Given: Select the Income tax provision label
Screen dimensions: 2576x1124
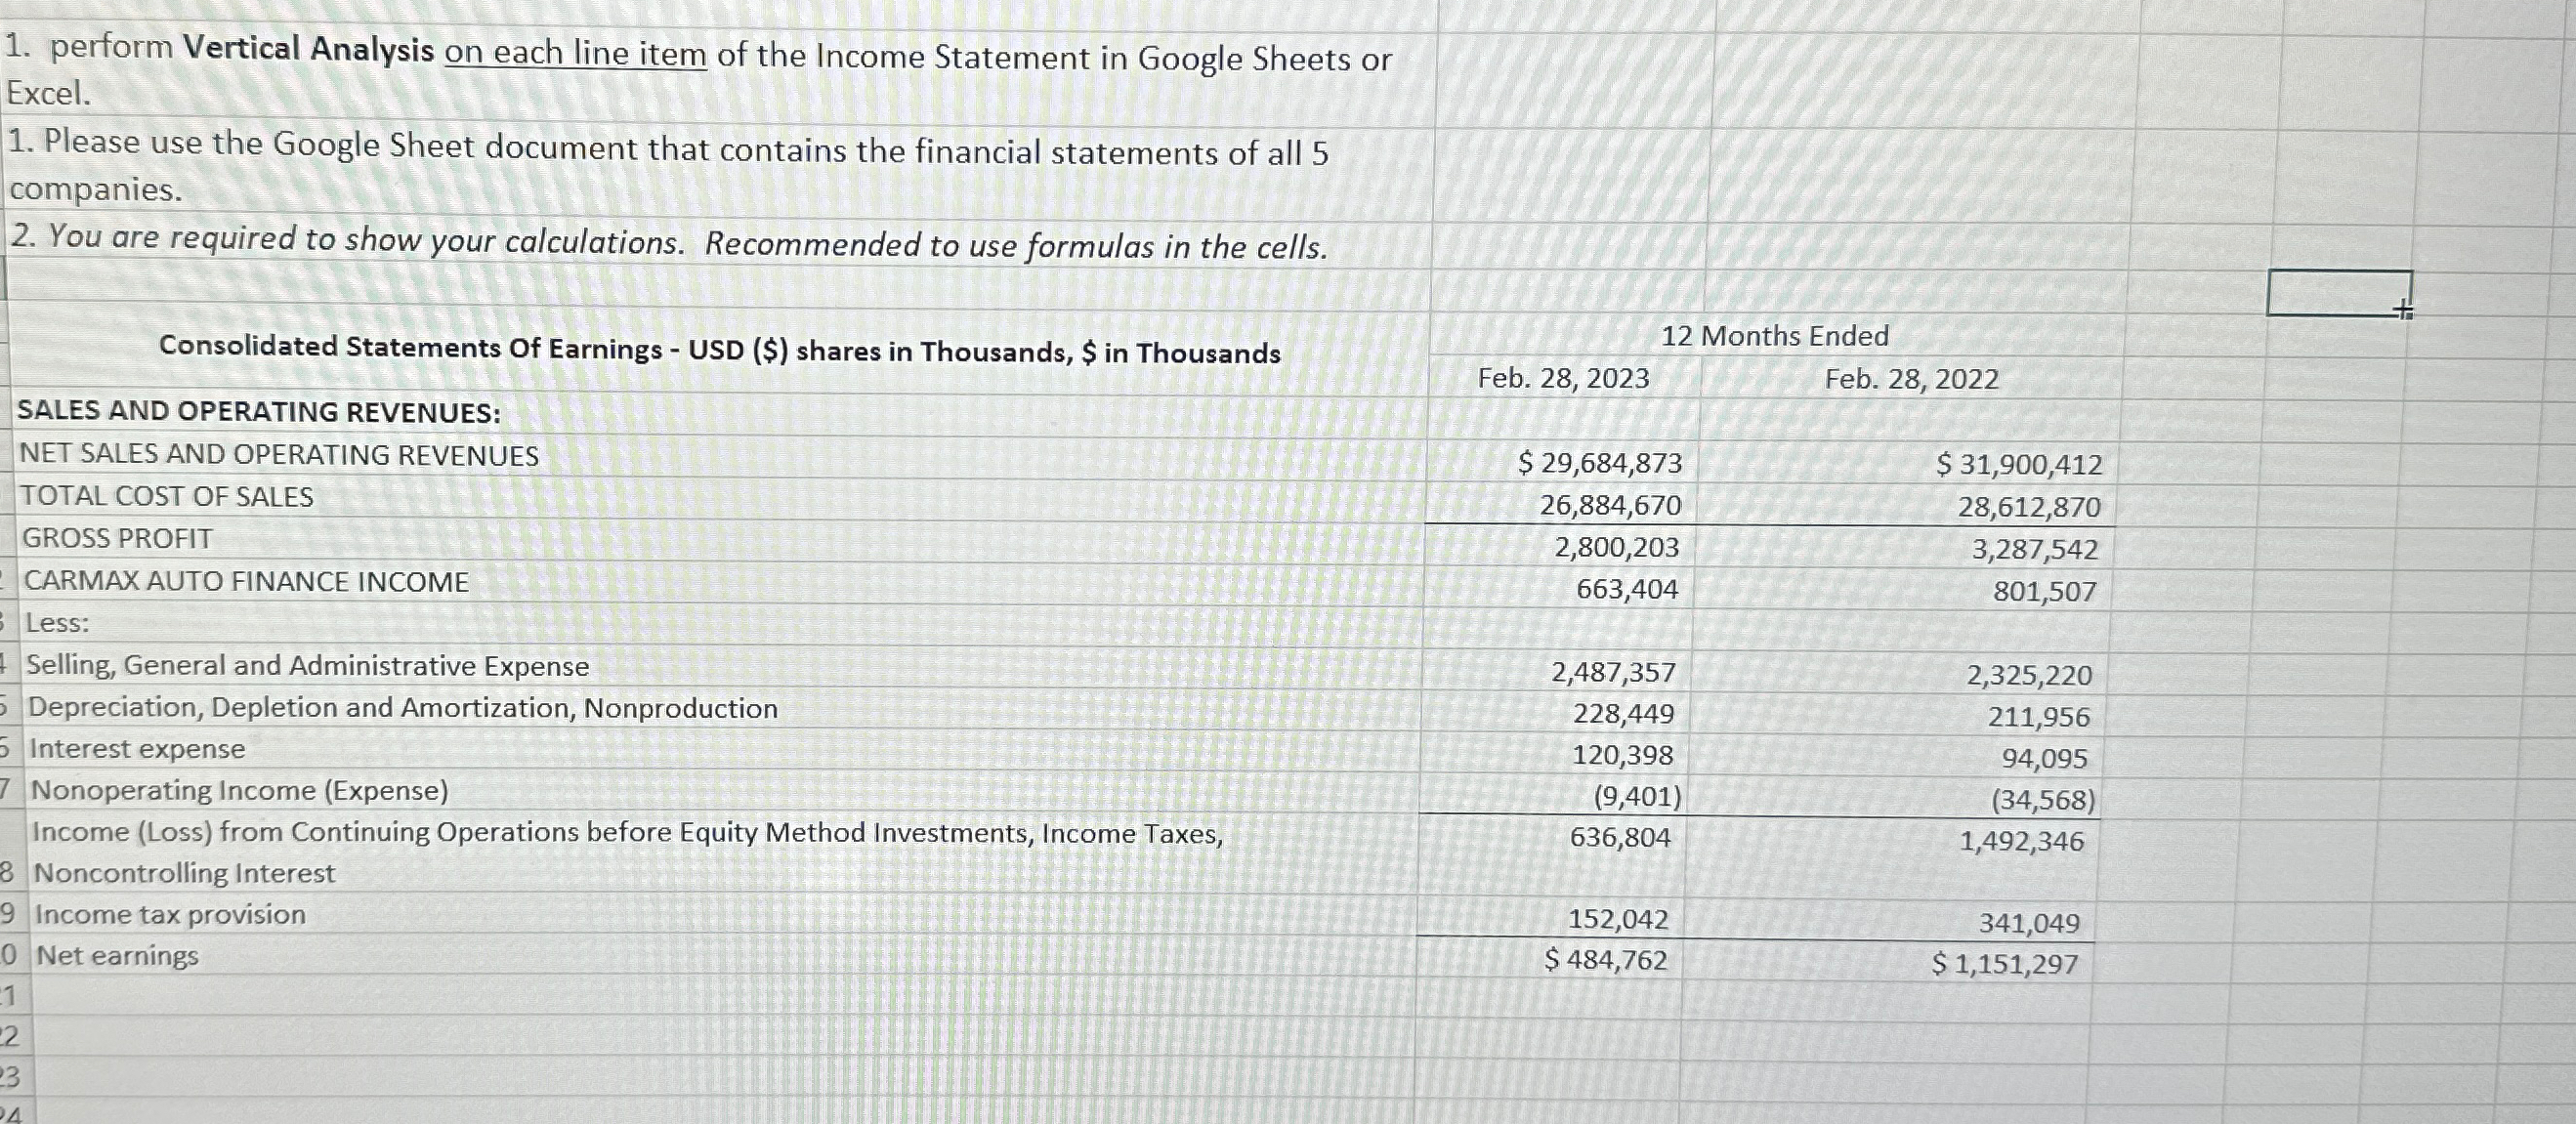Looking at the screenshot, I should [x=170, y=915].
